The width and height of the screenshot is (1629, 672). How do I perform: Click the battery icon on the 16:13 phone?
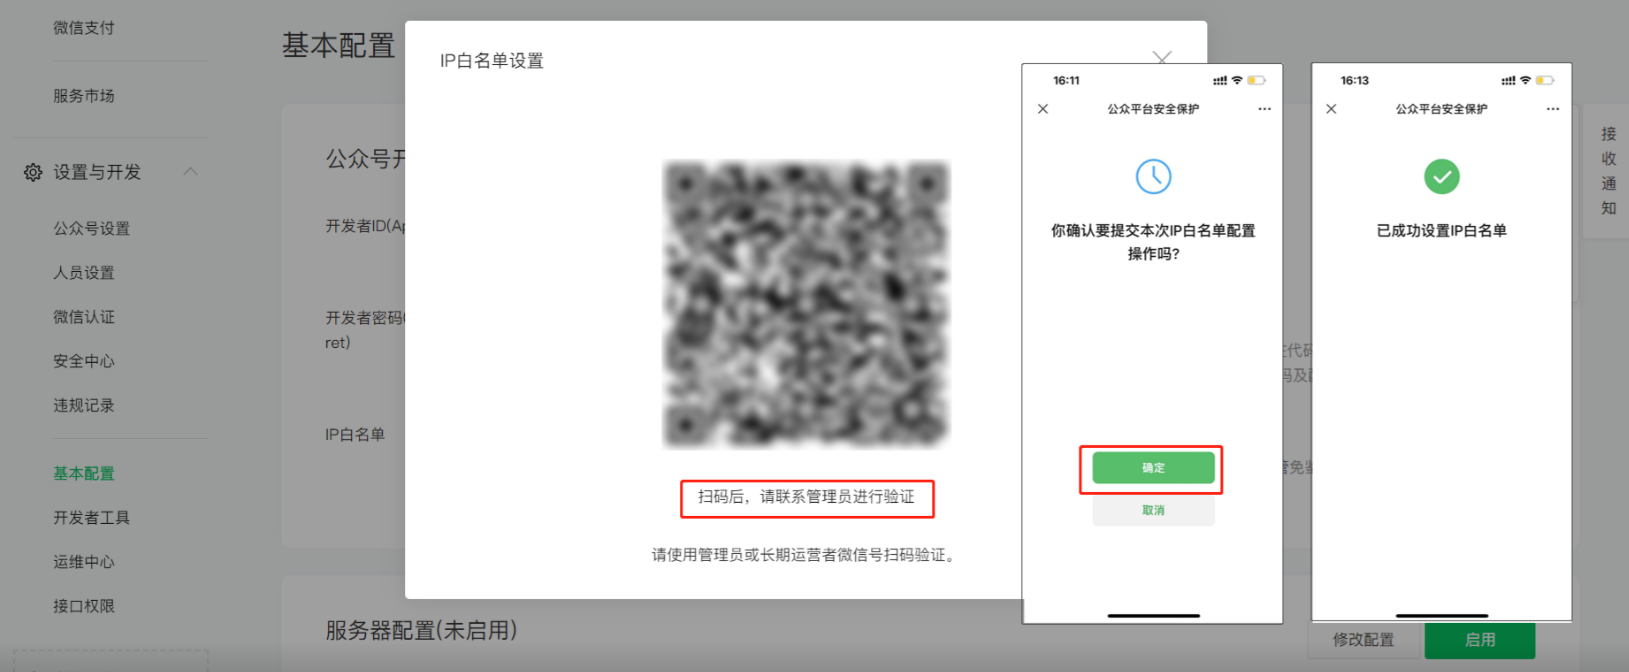click(x=1545, y=81)
